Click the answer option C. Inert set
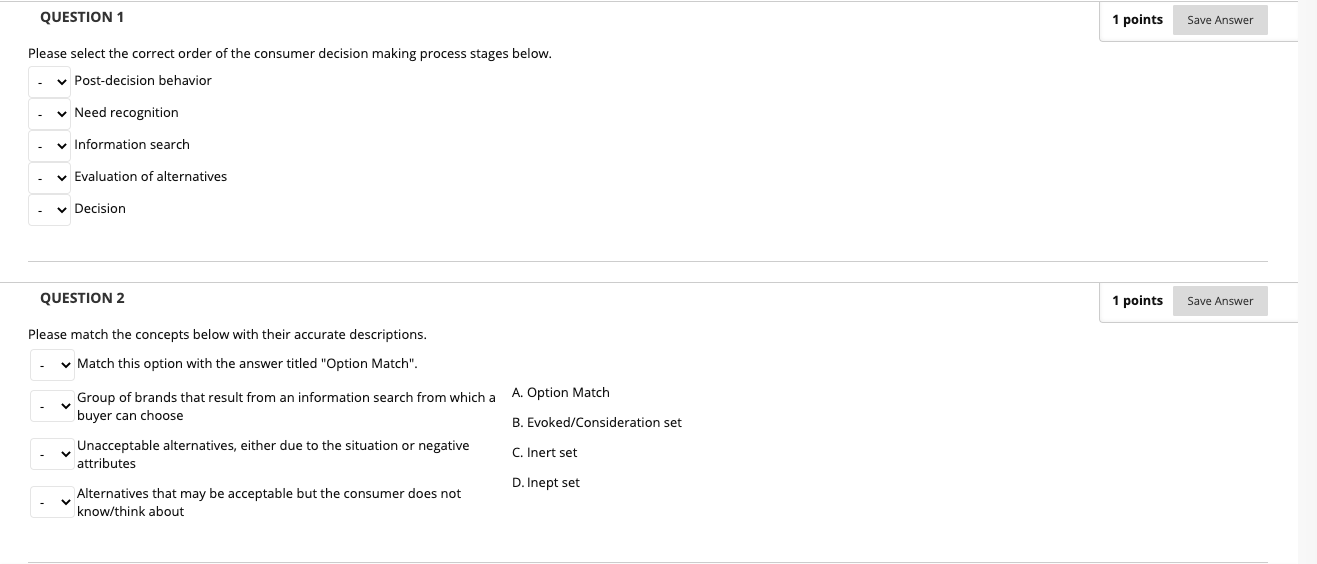Viewport: 1317px width, 564px height. pos(544,453)
